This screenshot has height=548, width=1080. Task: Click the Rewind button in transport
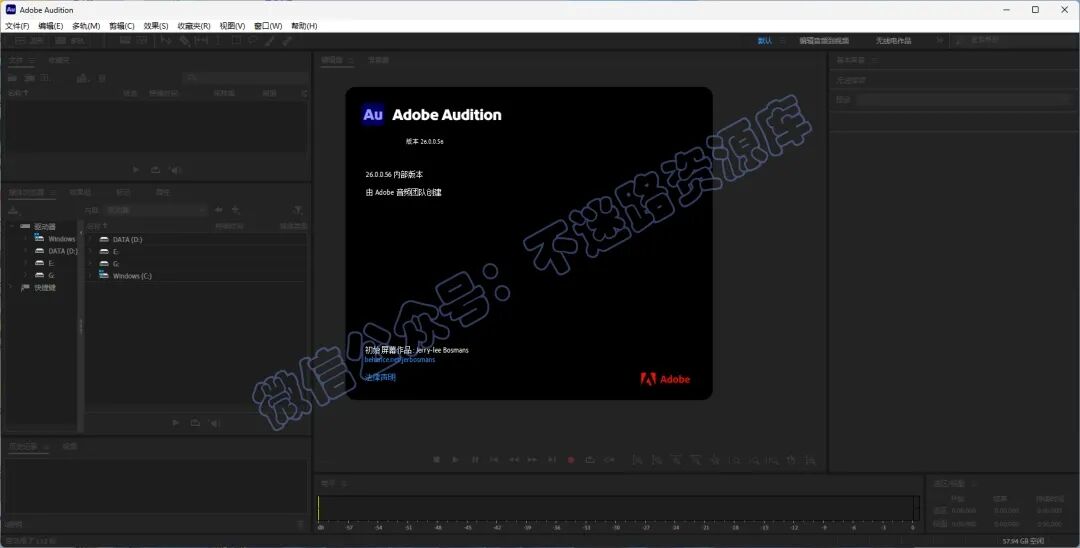coord(514,459)
